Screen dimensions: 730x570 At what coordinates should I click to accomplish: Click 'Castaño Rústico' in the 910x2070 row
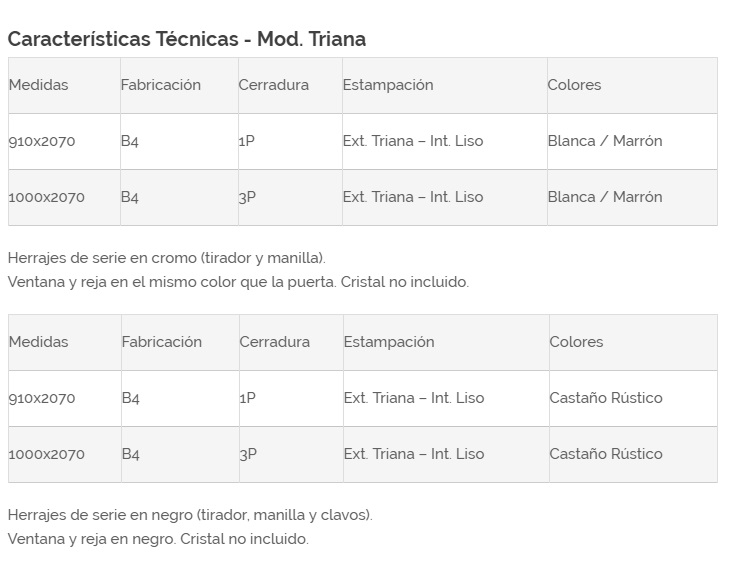[x=605, y=398]
